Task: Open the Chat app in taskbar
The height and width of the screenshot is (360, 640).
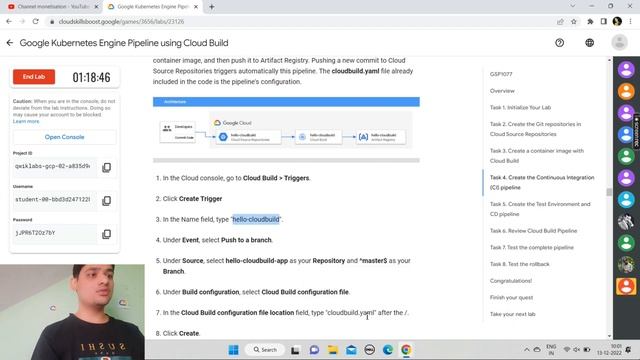Action: (314, 350)
